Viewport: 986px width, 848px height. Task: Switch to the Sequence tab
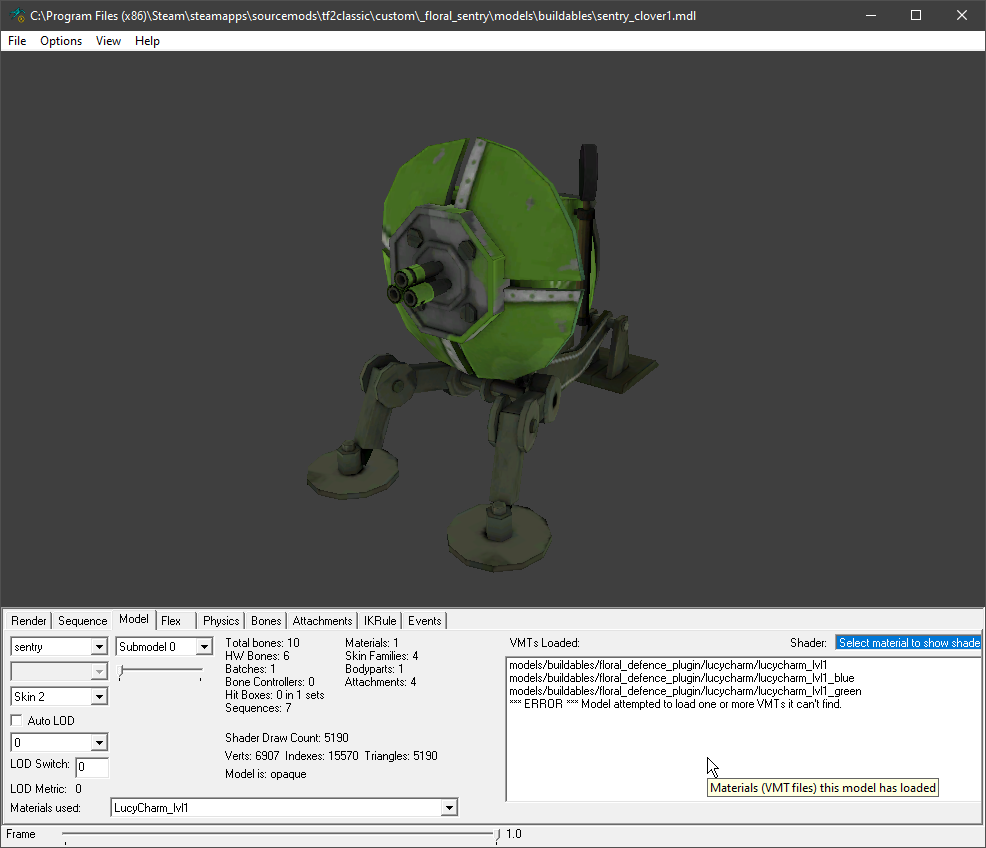(x=82, y=620)
